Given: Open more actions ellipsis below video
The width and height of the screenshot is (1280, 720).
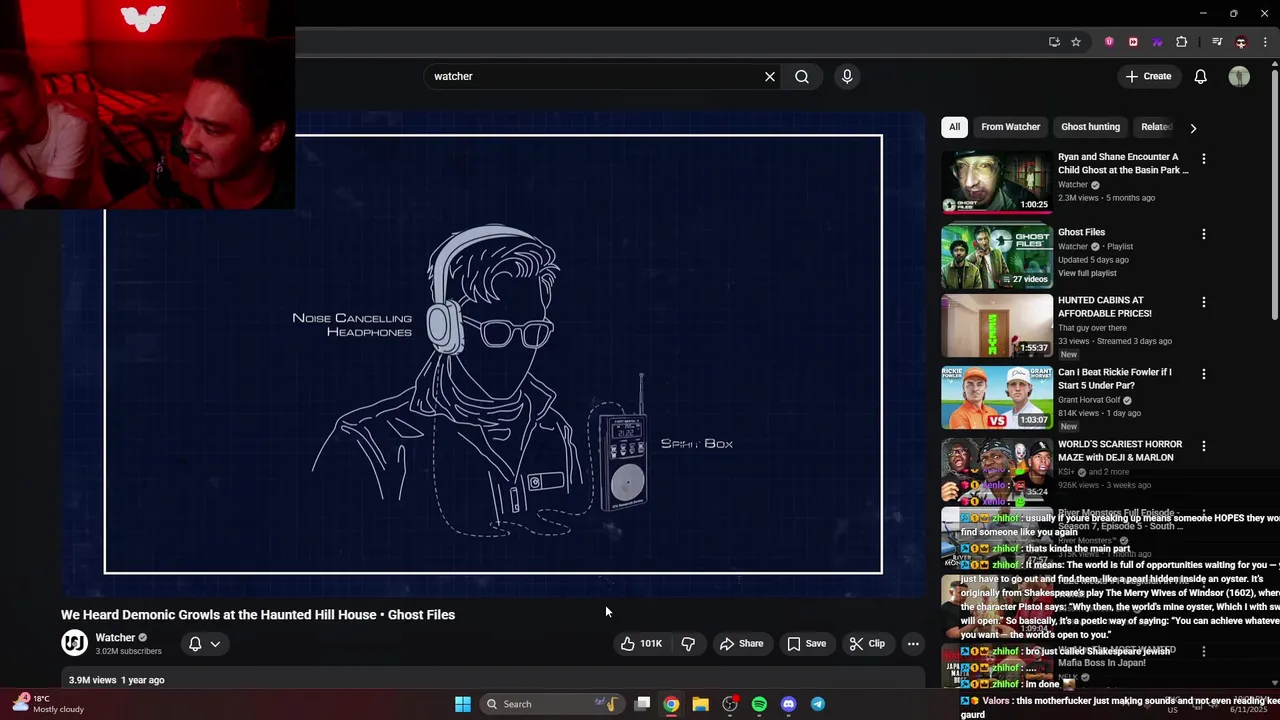Looking at the screenshot, I should (913, 644).
